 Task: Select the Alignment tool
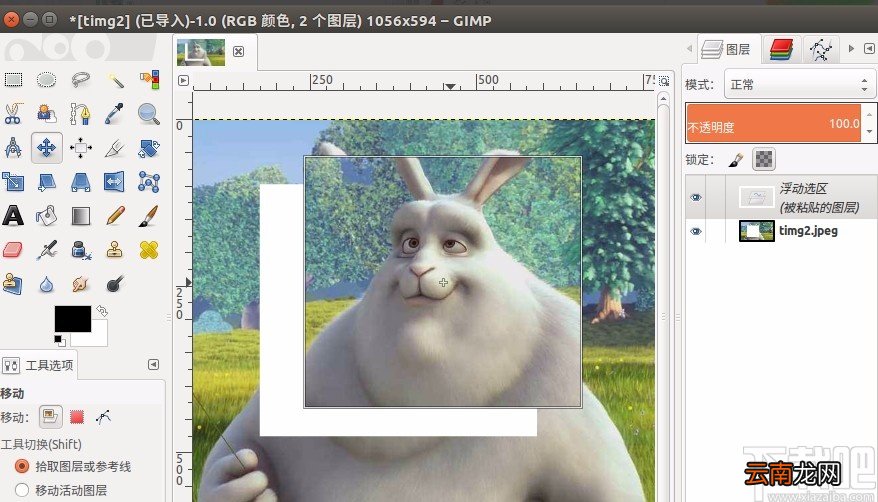81,148
